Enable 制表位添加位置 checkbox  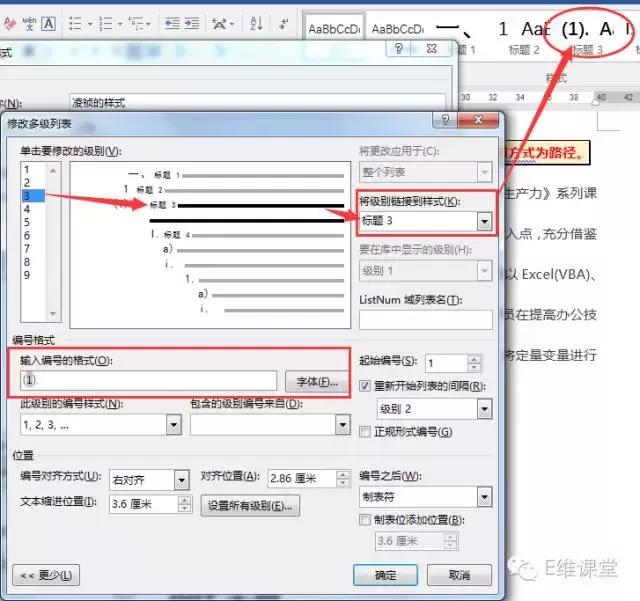click(365, 520)
